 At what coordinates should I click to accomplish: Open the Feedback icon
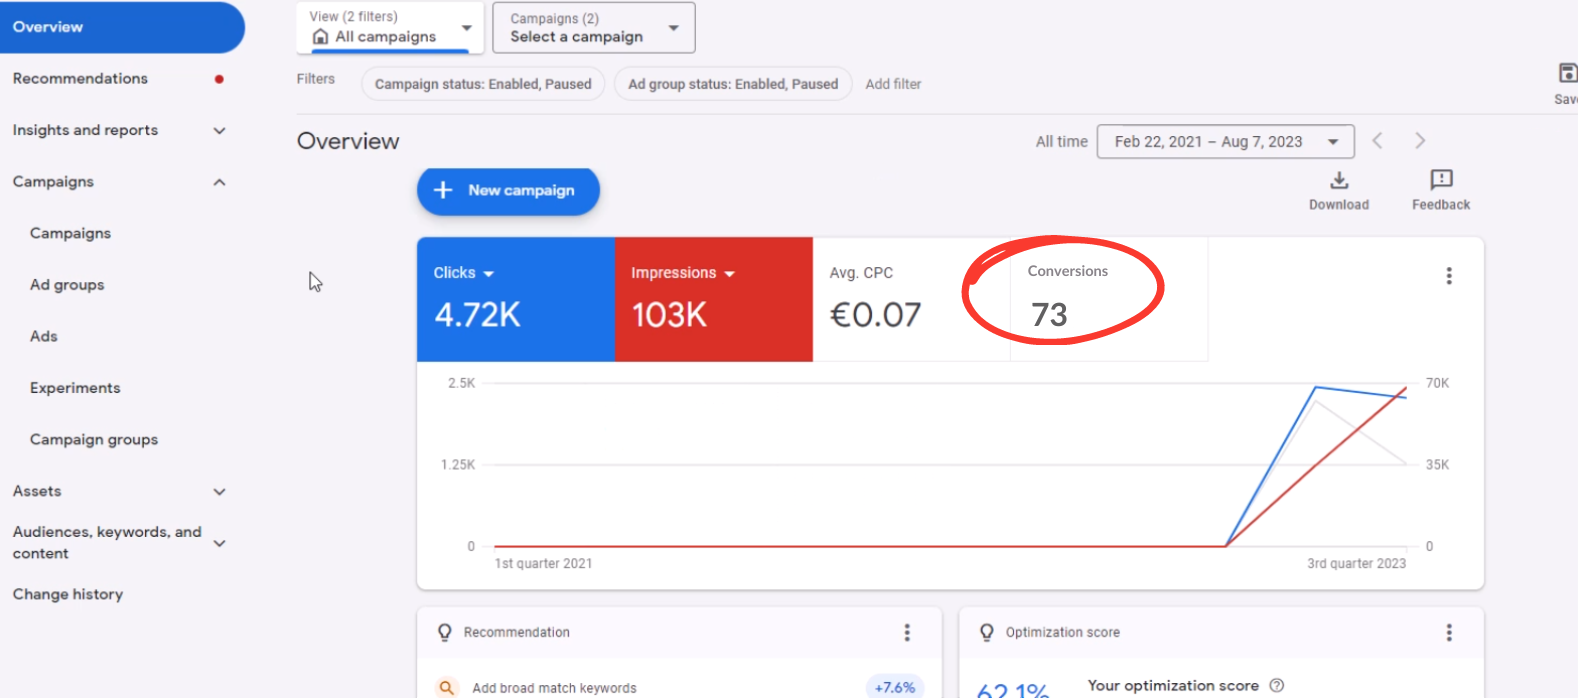pyautogui.click(x=1440, y=181)
